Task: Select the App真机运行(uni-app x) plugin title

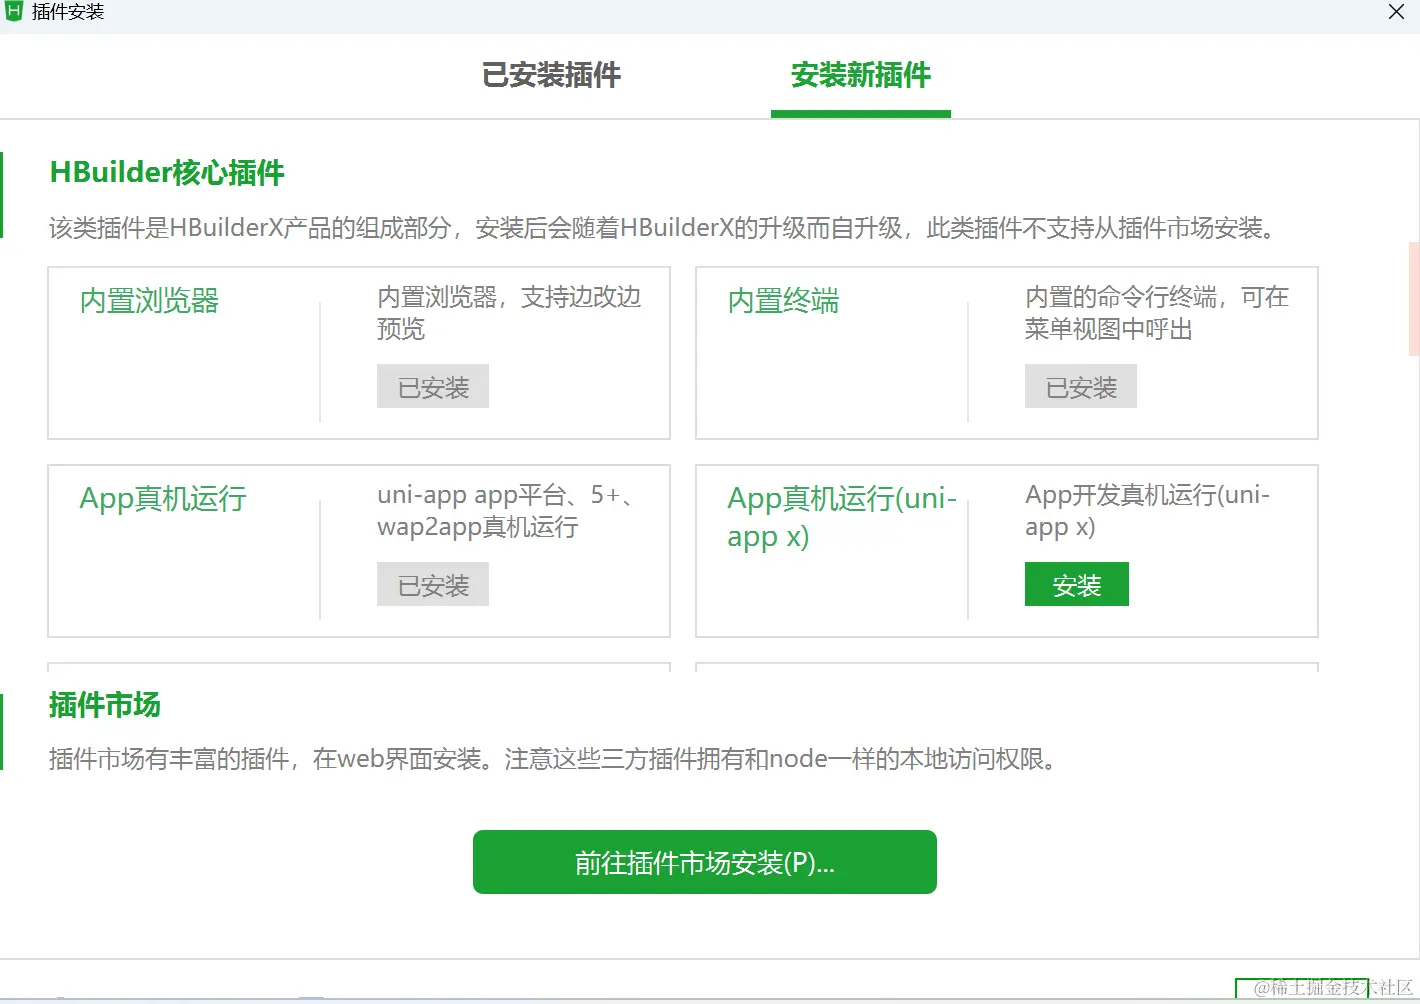Action: [x=842, y=518]
